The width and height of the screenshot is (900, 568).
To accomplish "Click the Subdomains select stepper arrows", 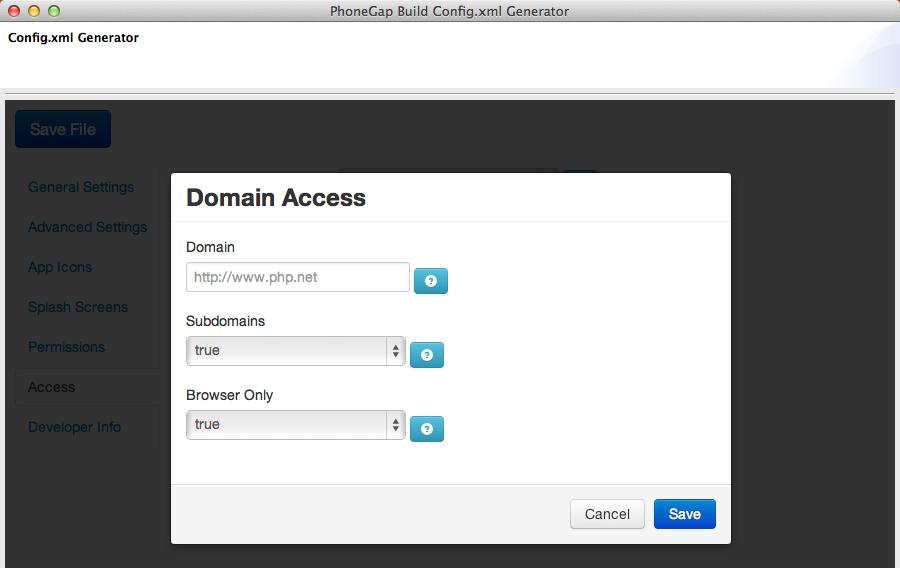I will [395, 351].
